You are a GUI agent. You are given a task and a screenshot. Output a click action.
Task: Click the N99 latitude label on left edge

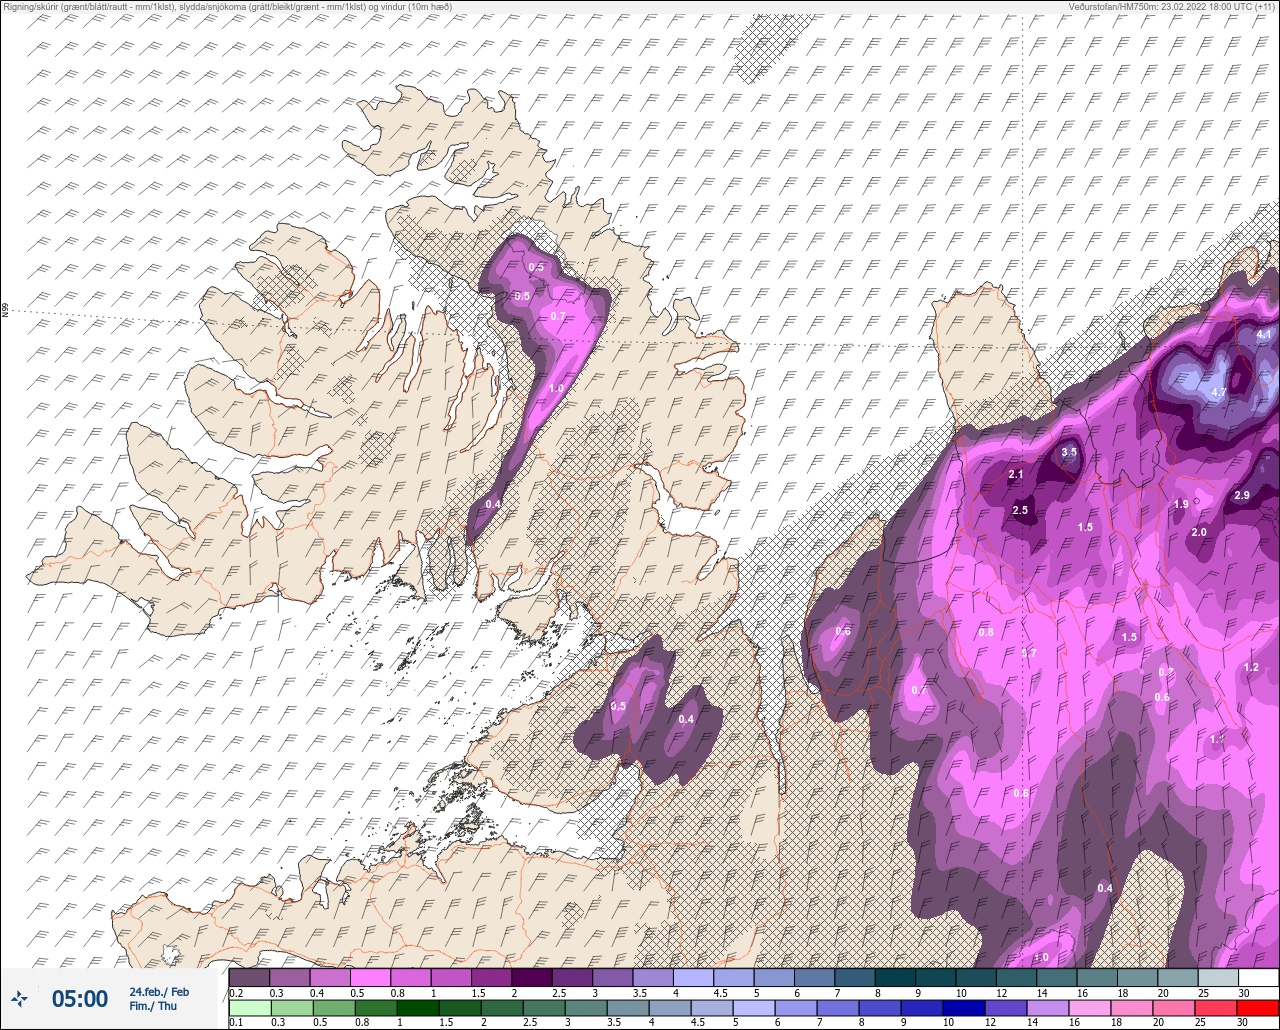coord(5,311)
